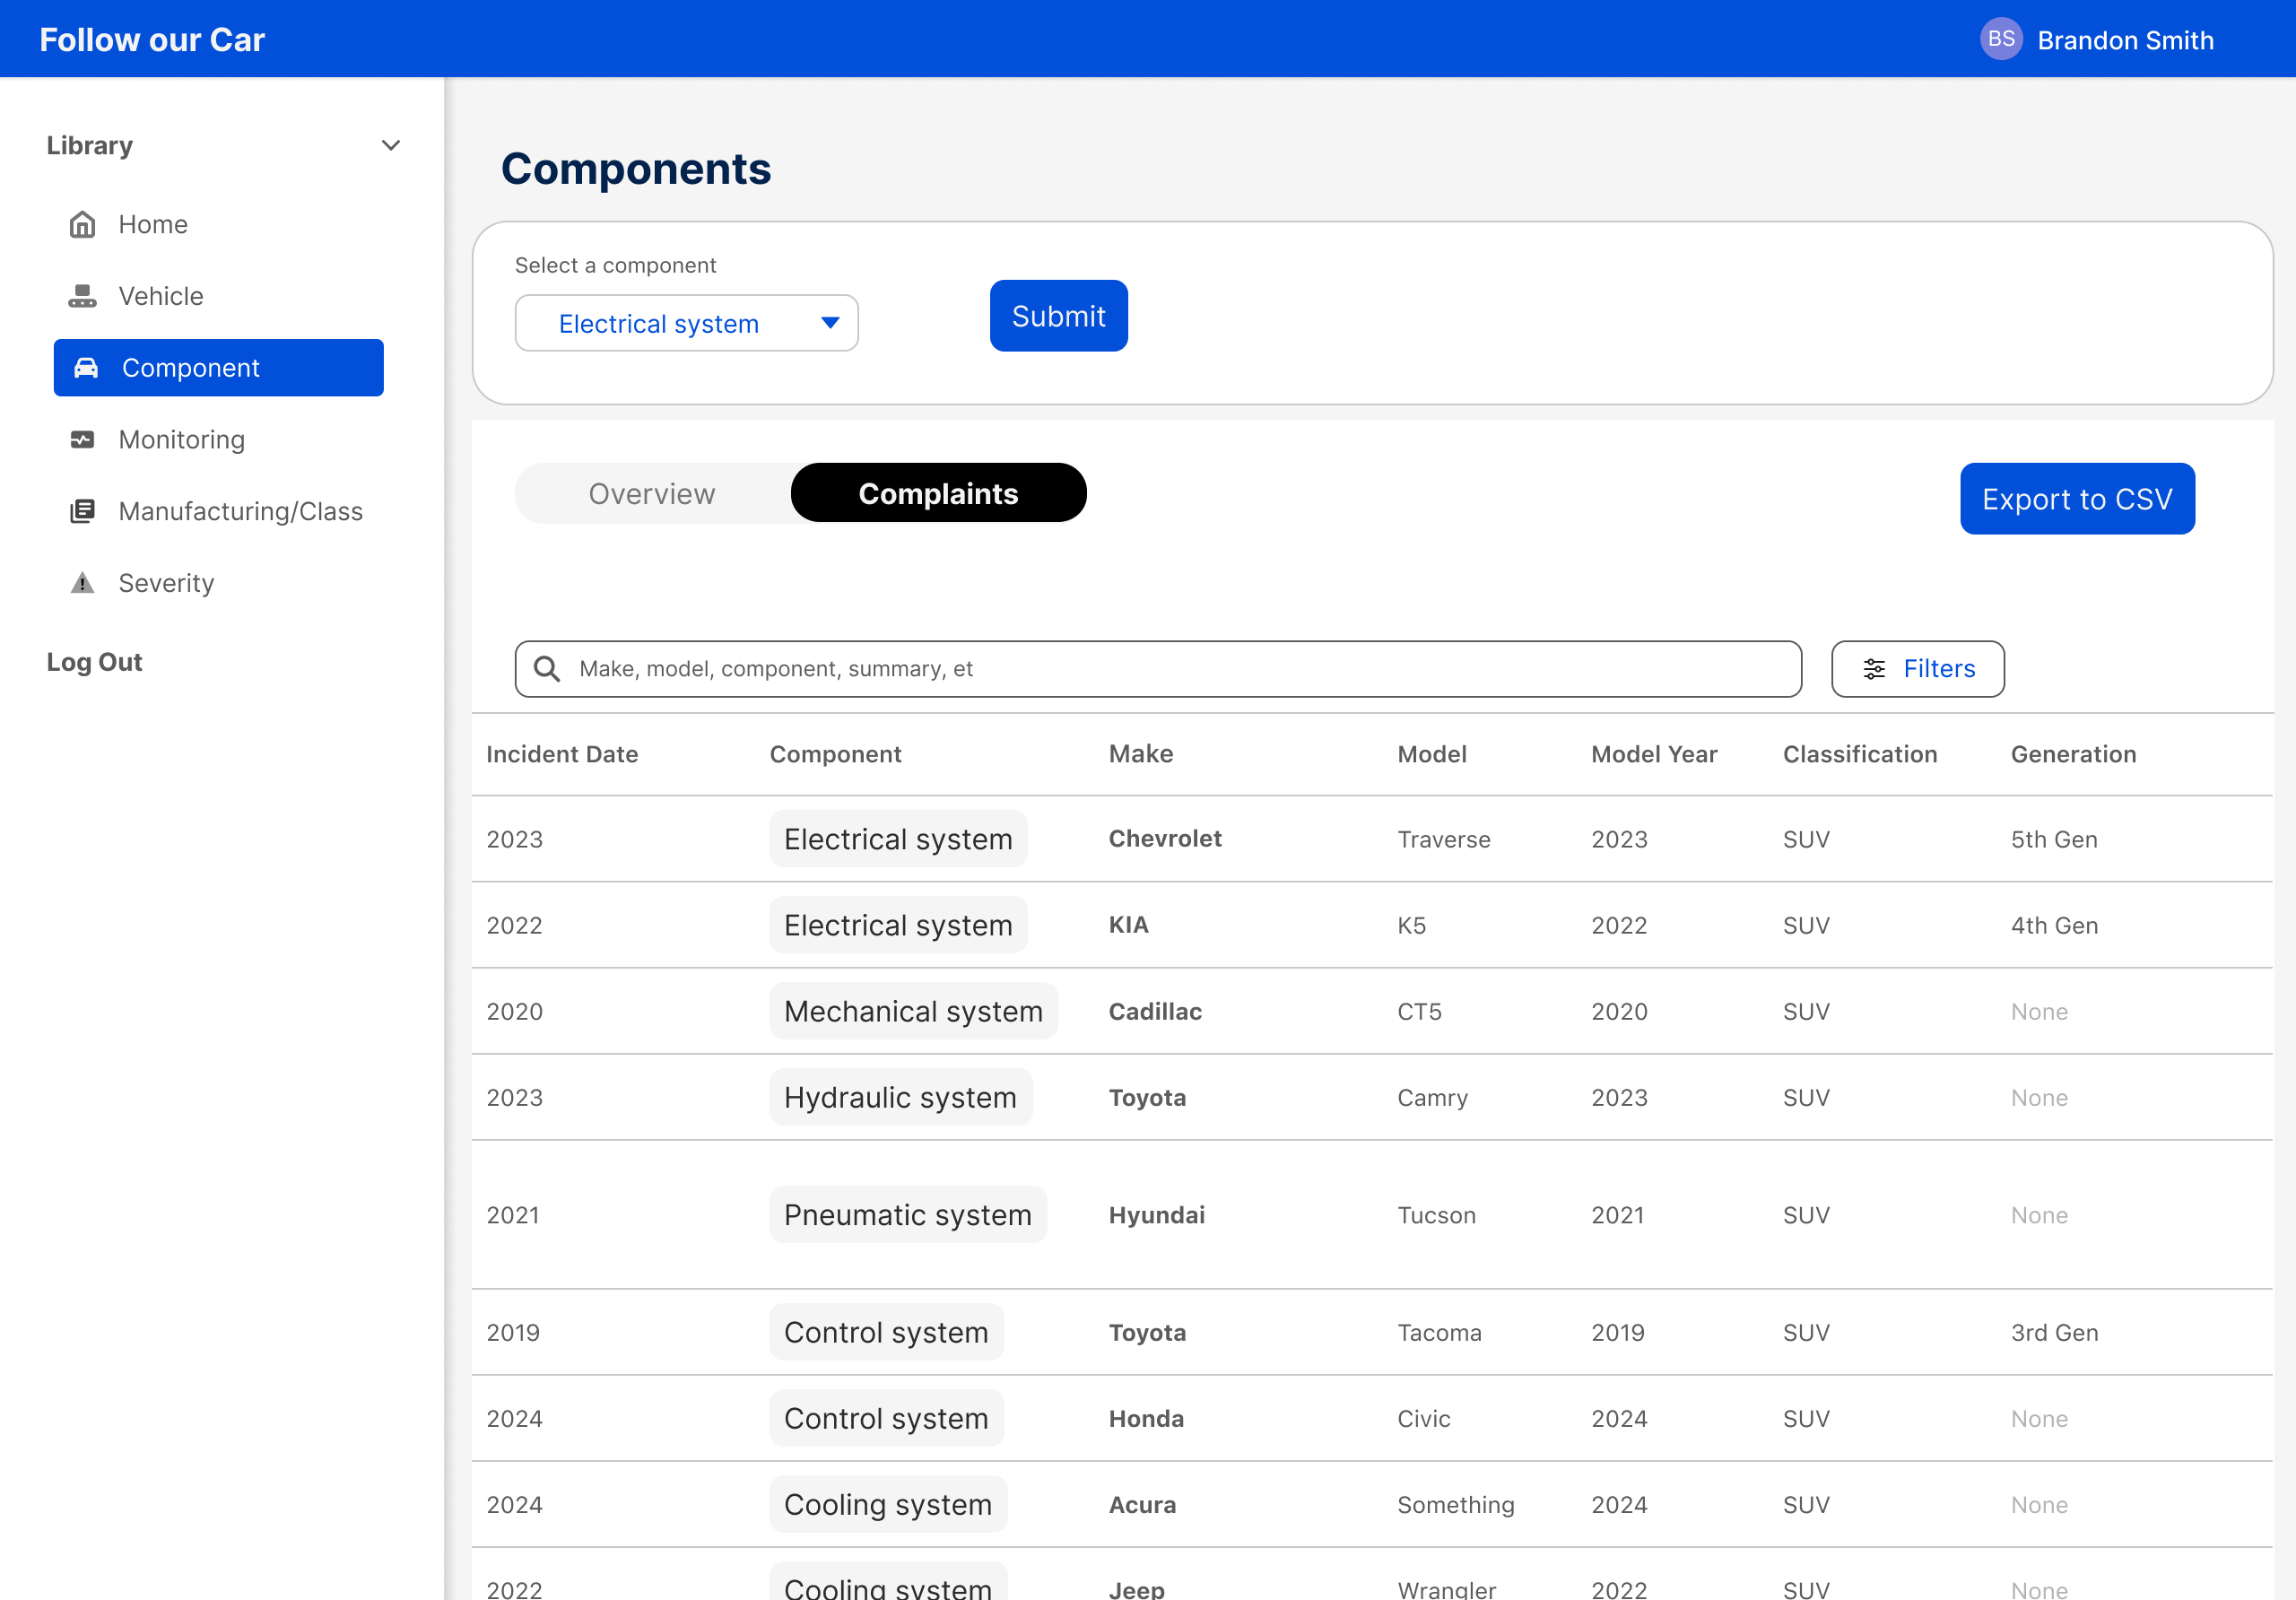Export the table to CSV
2296x1600 pixels.
pos(2077,498)
